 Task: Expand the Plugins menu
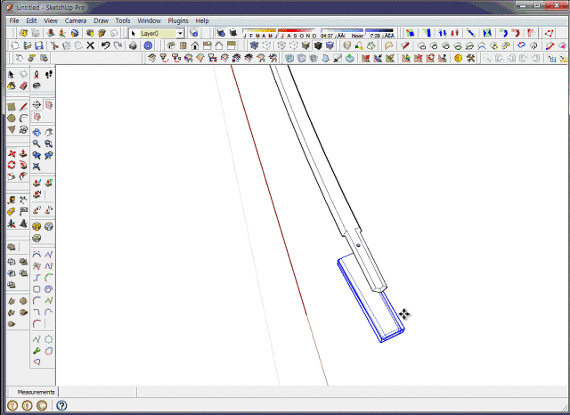(178, 21)
